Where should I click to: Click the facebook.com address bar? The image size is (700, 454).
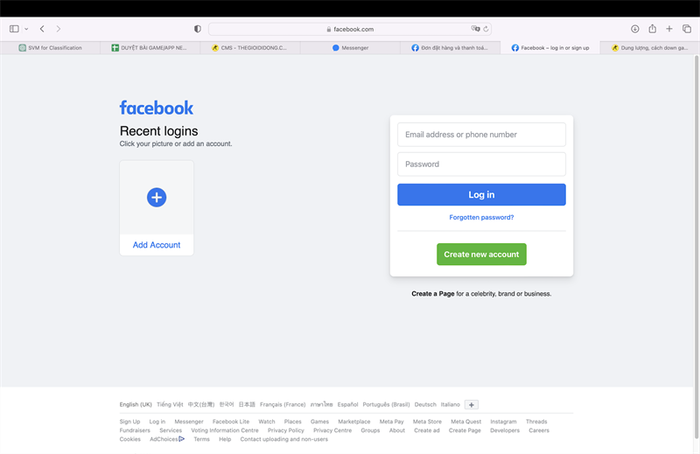click(350, 29)
